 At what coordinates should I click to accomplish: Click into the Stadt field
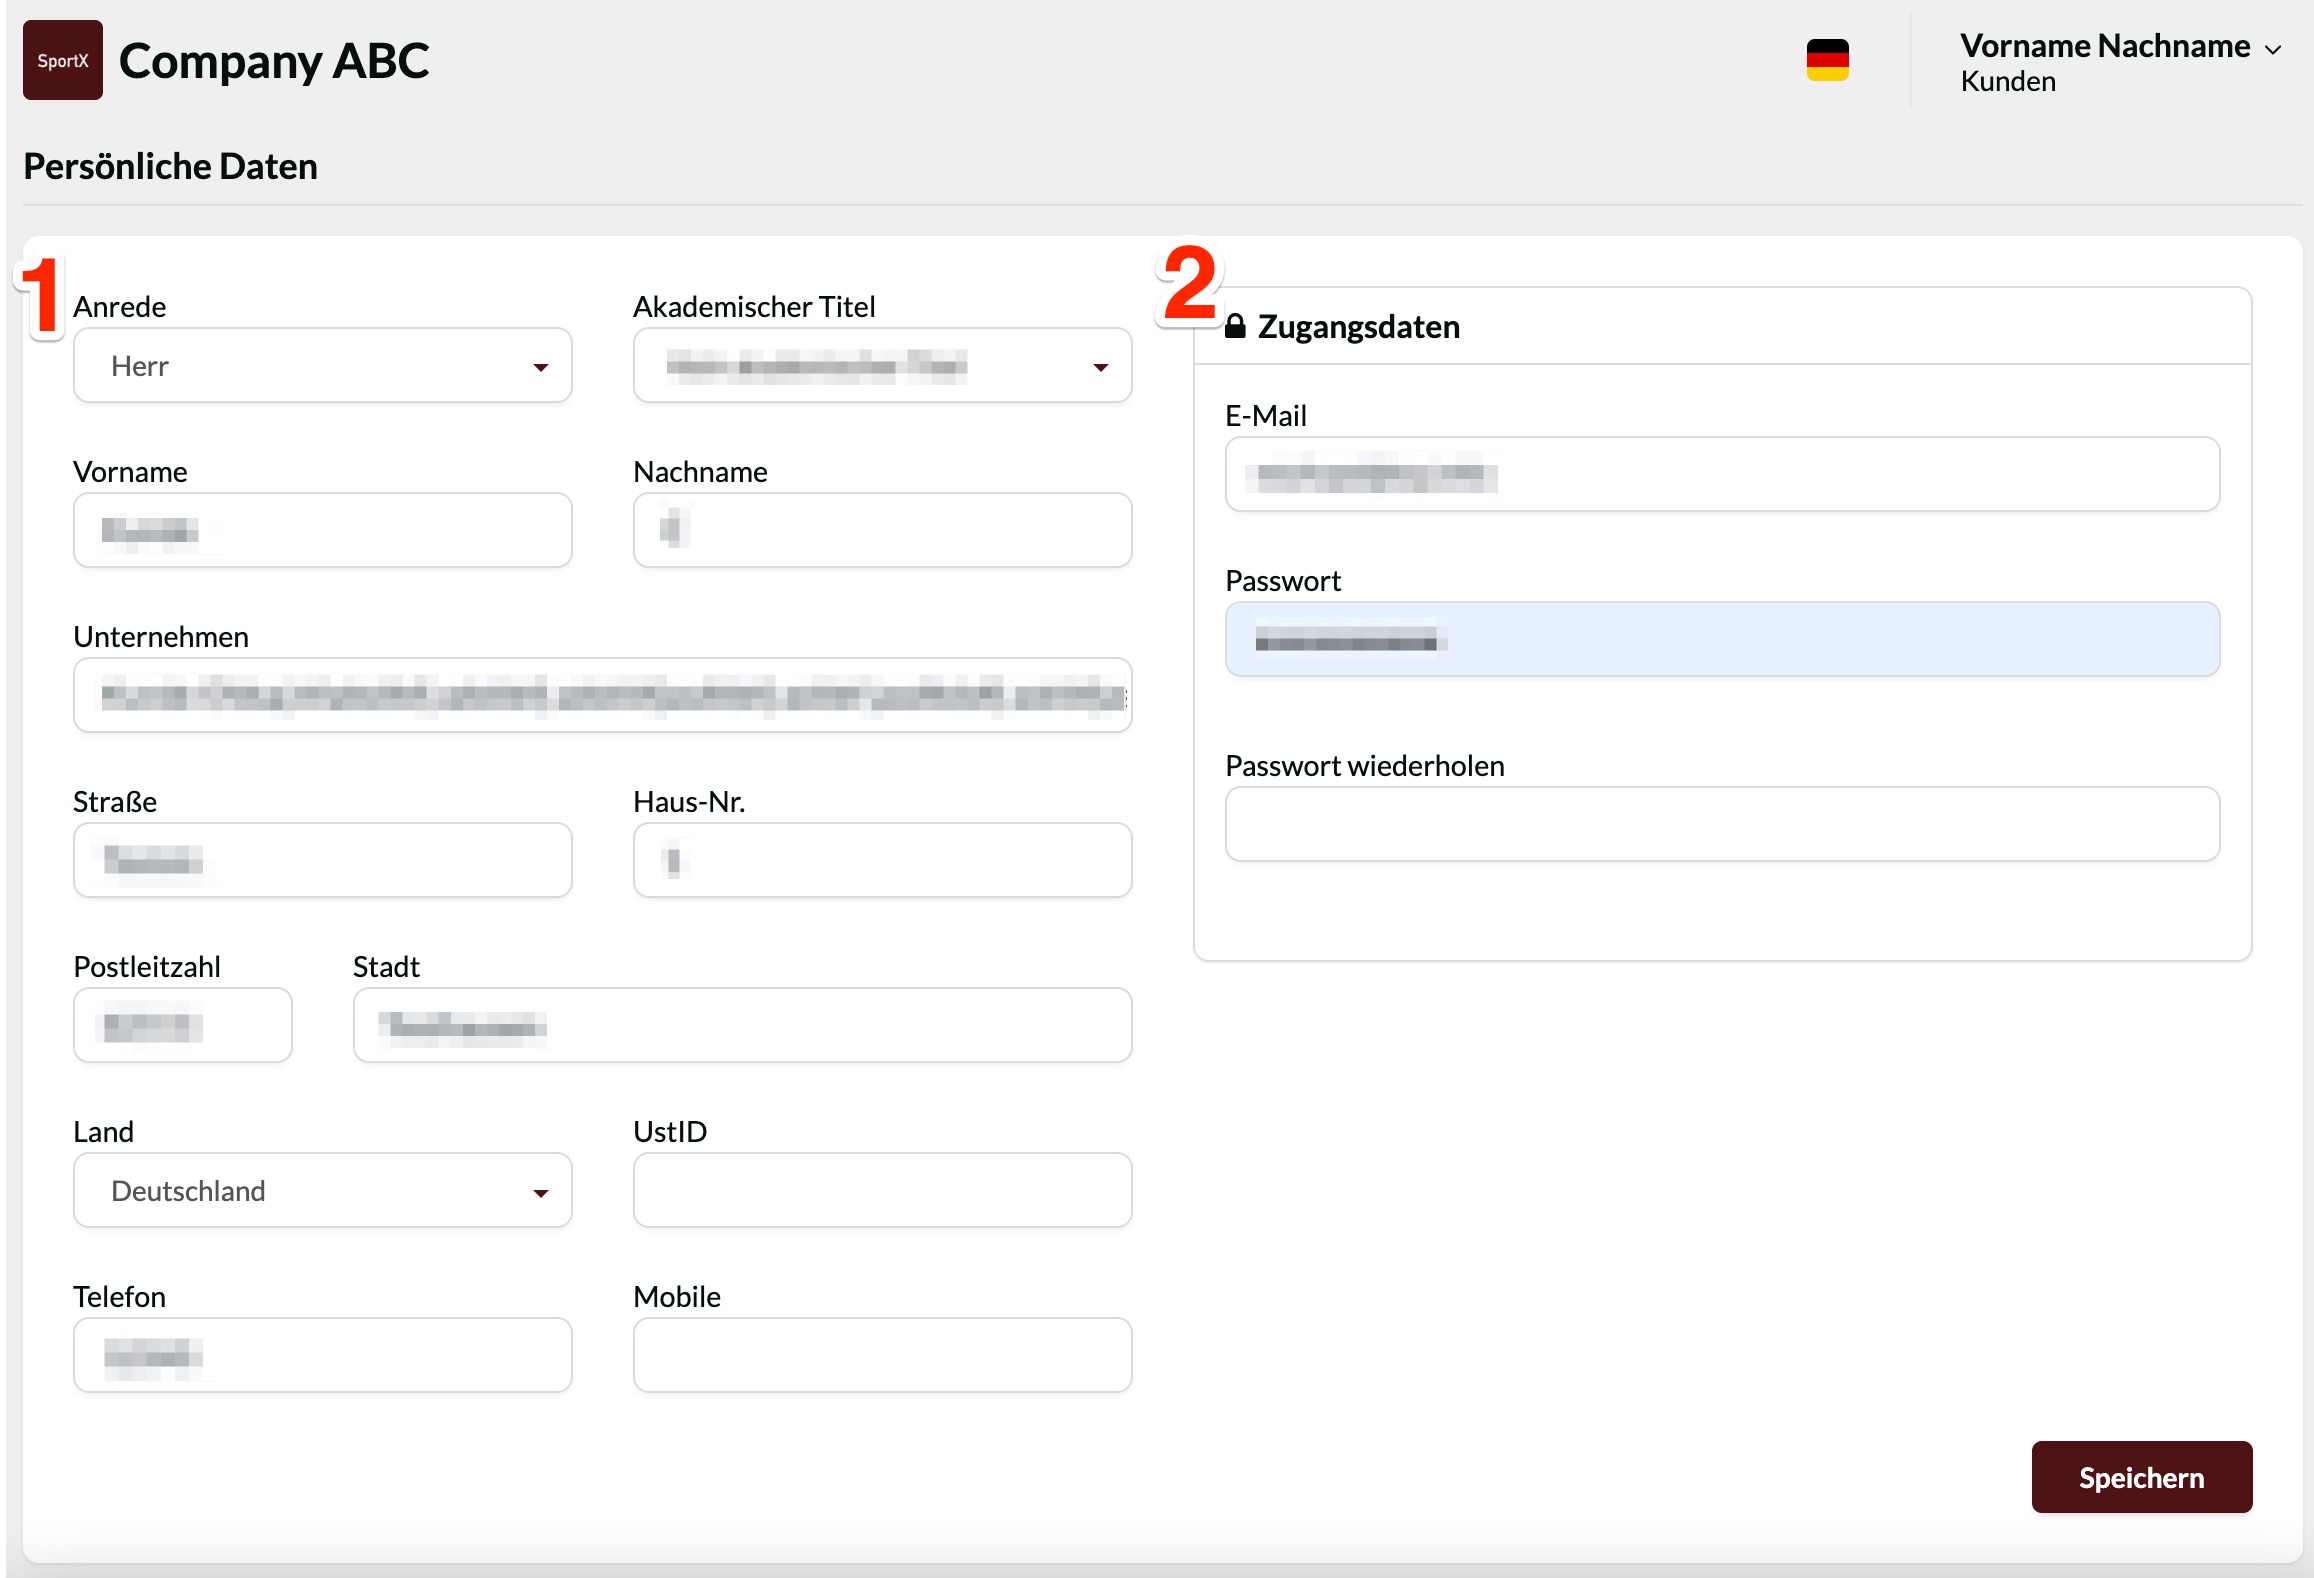coord(742,1026)
